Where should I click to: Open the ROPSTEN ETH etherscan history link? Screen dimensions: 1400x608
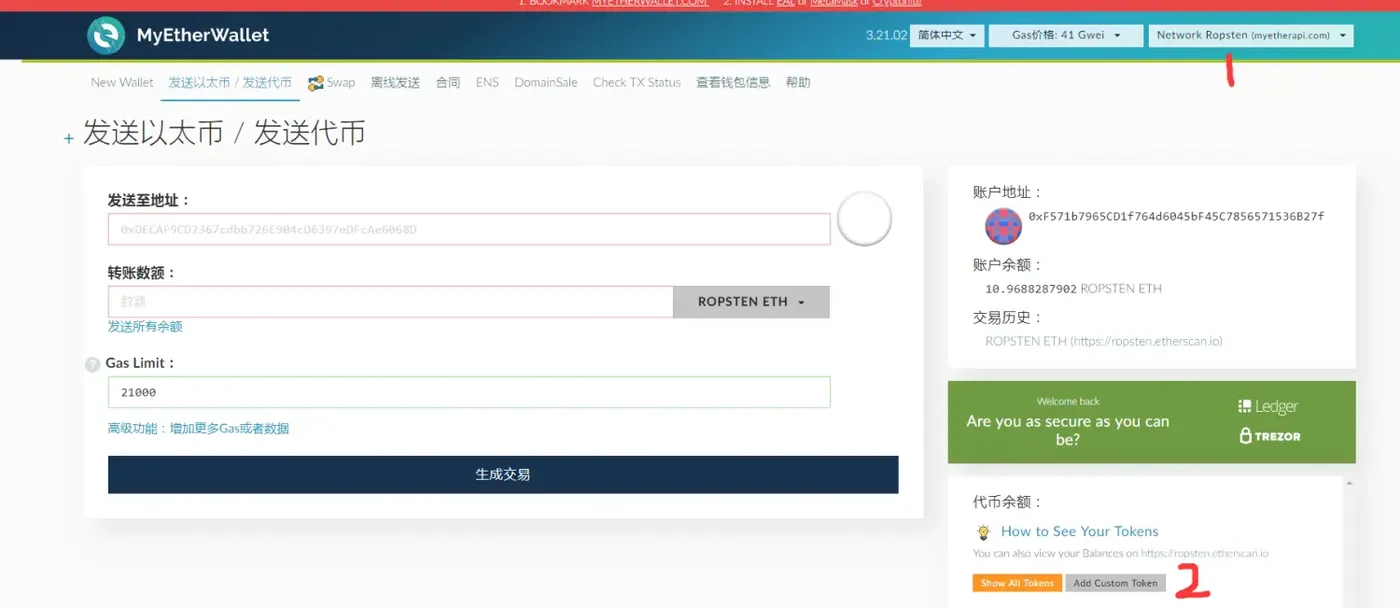[x=1104, y=341]
